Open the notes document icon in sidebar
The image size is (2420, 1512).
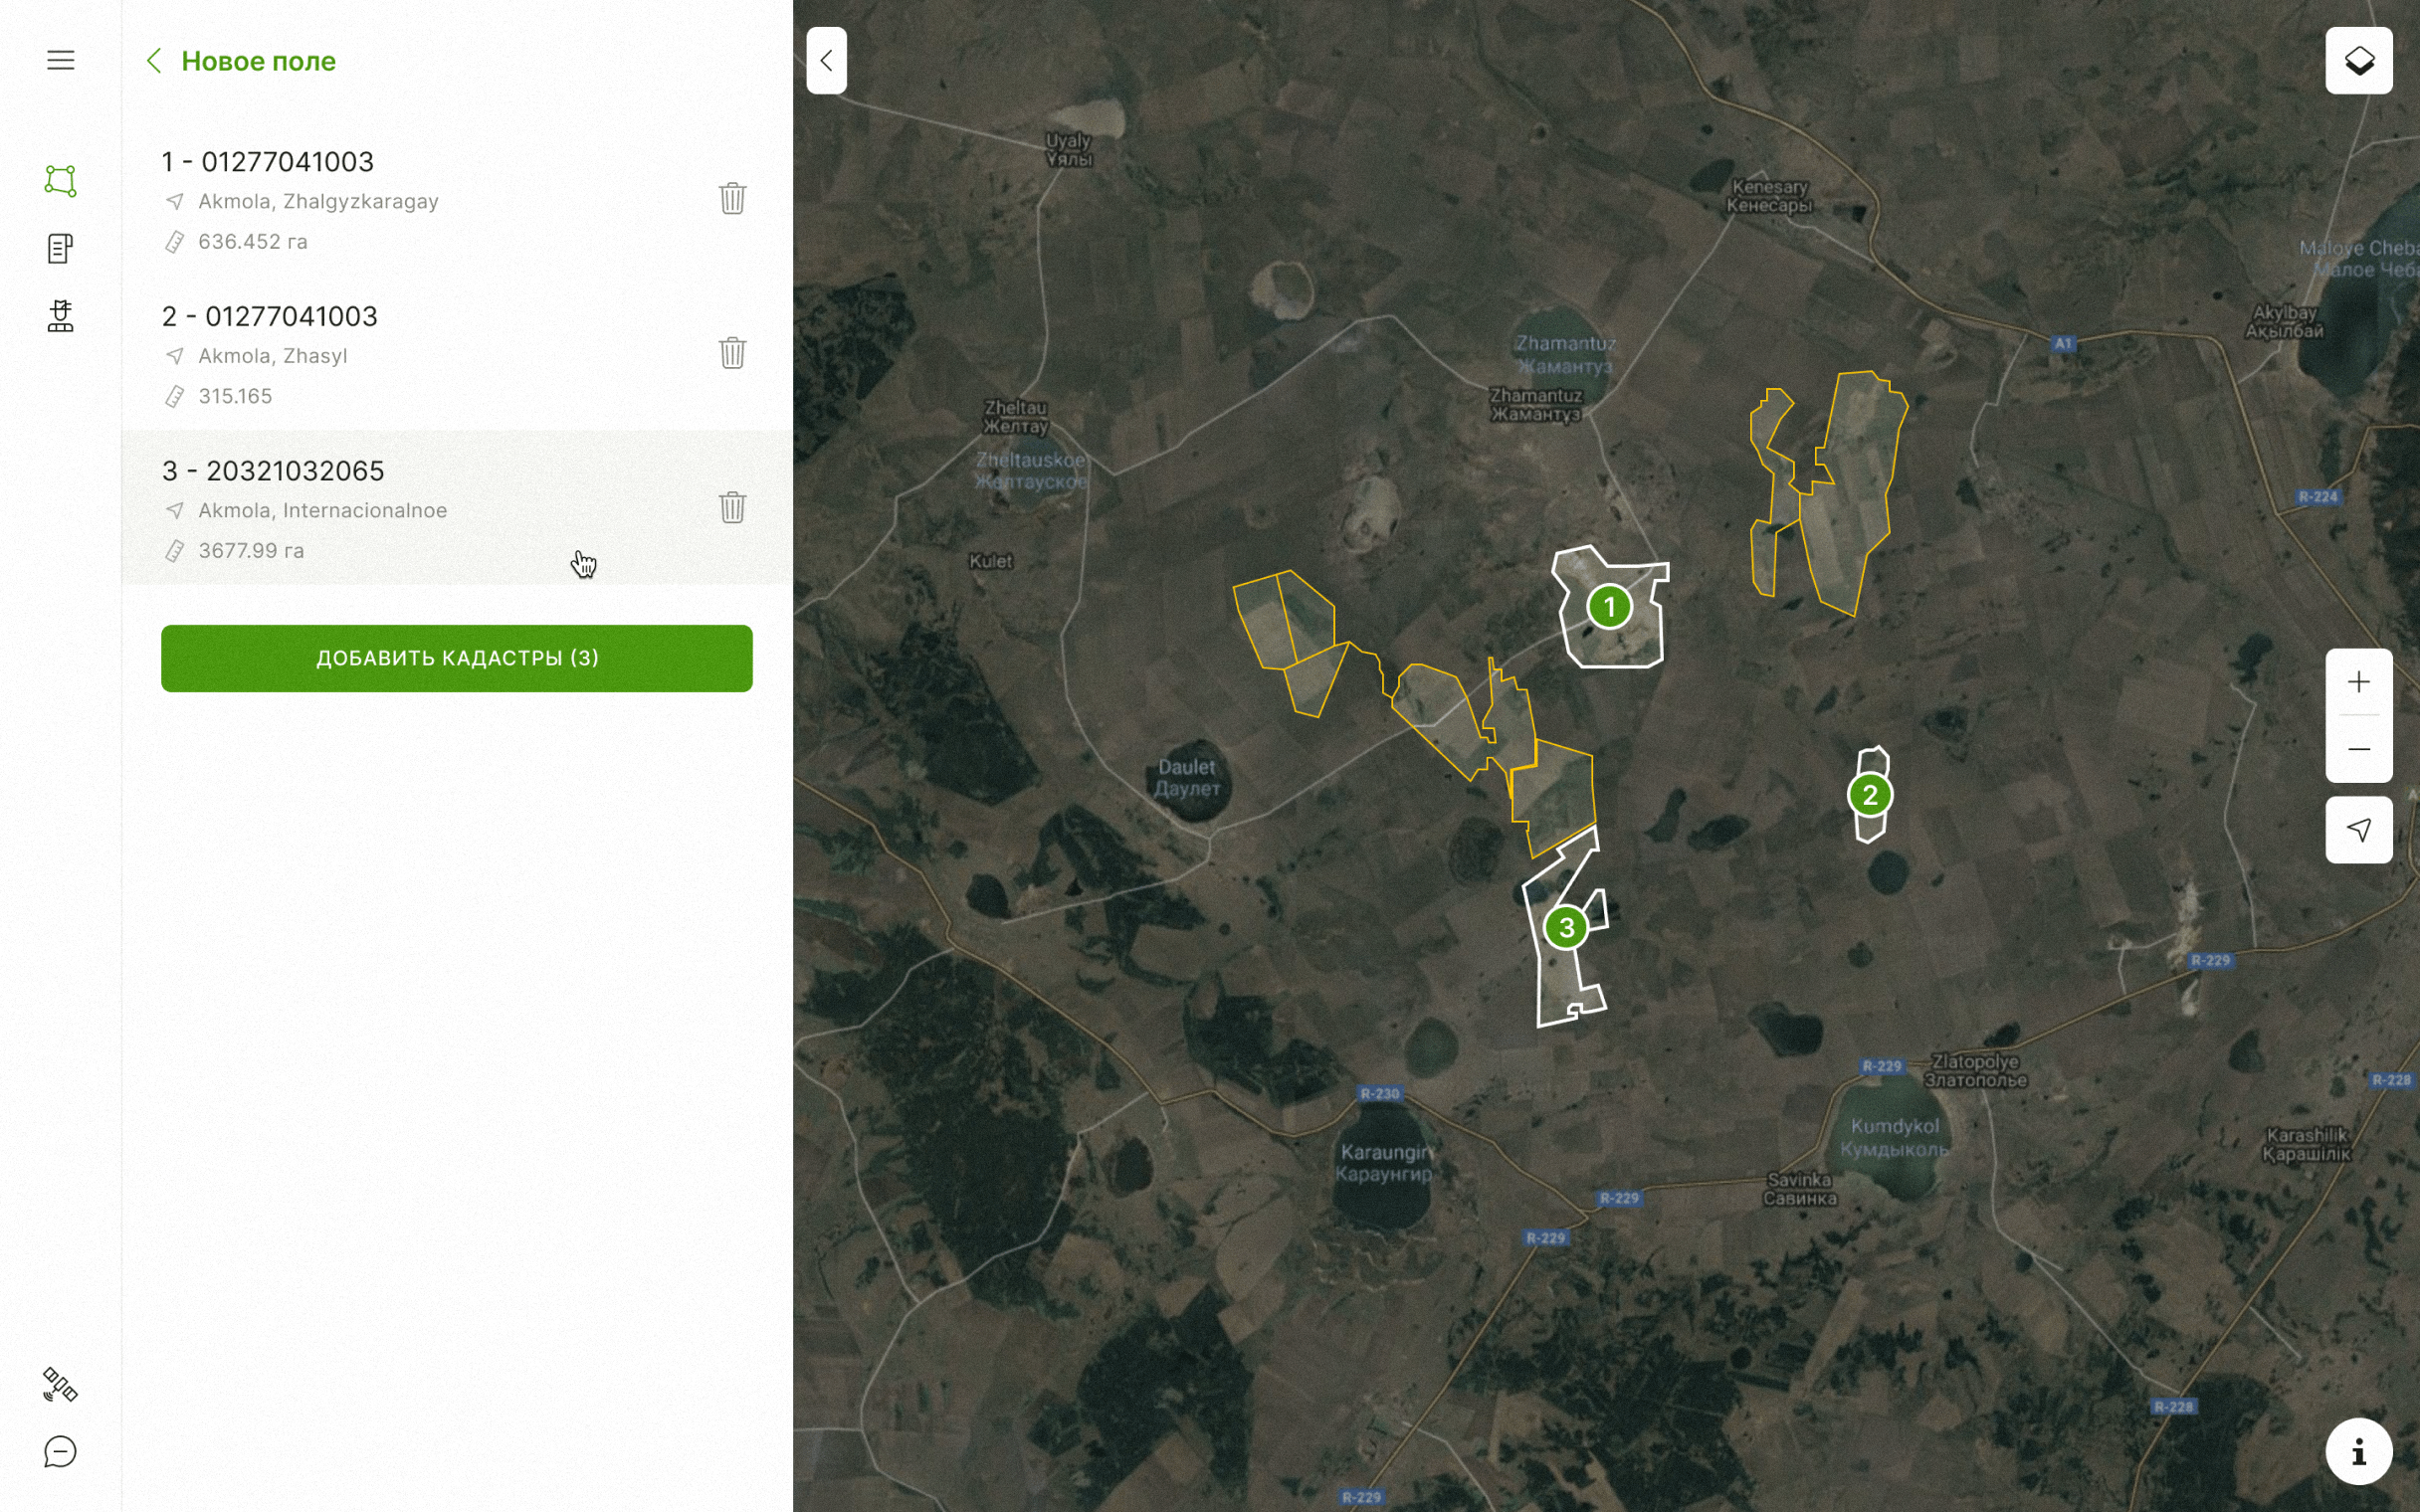coord(60,248)
